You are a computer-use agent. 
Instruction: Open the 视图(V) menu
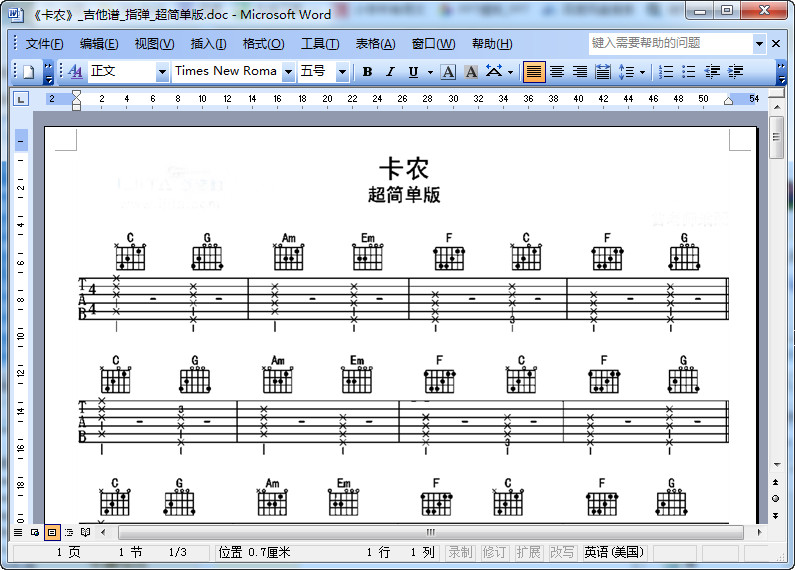(x=154, y=44)
